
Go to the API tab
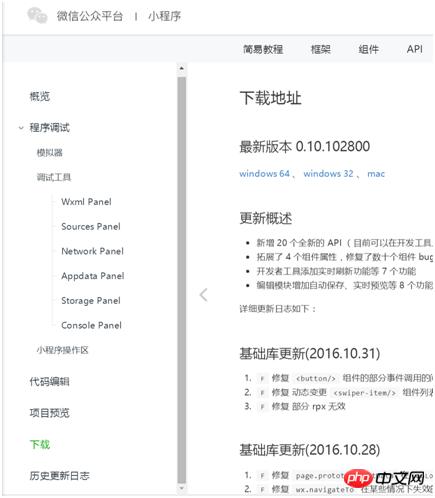[x=415, y=49]
